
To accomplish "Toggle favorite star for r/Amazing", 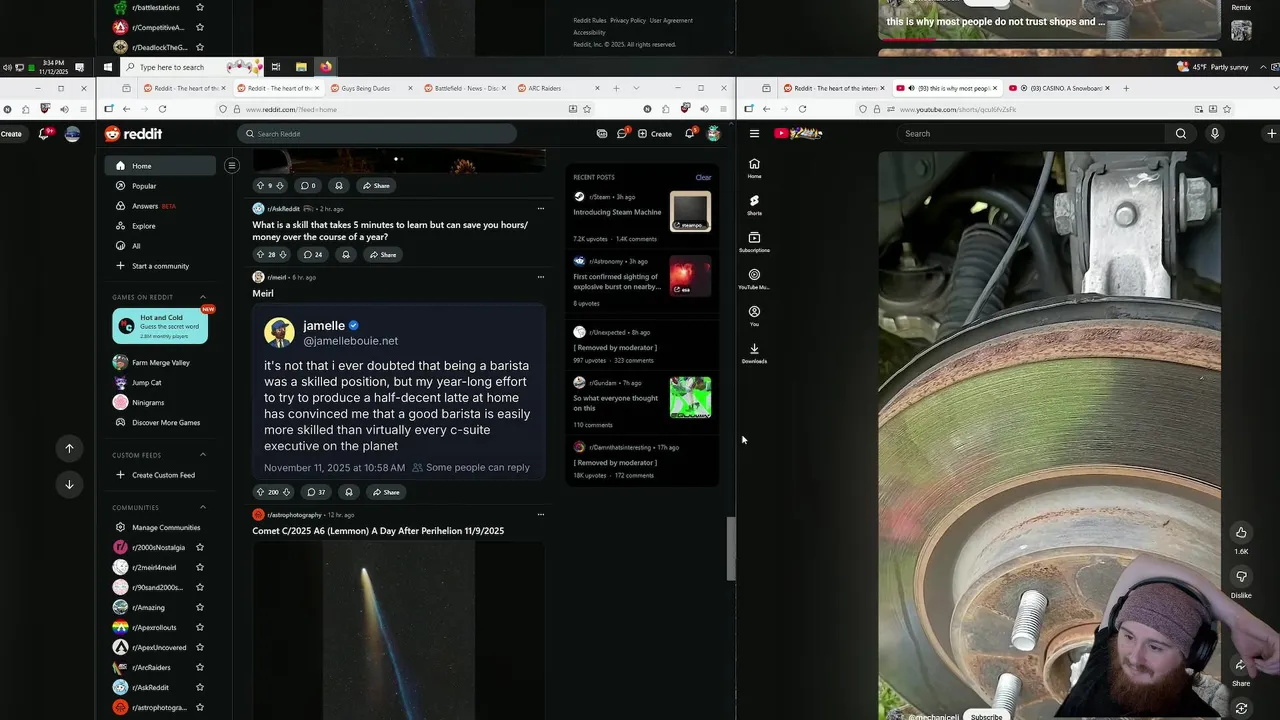I will coord(200,607).
